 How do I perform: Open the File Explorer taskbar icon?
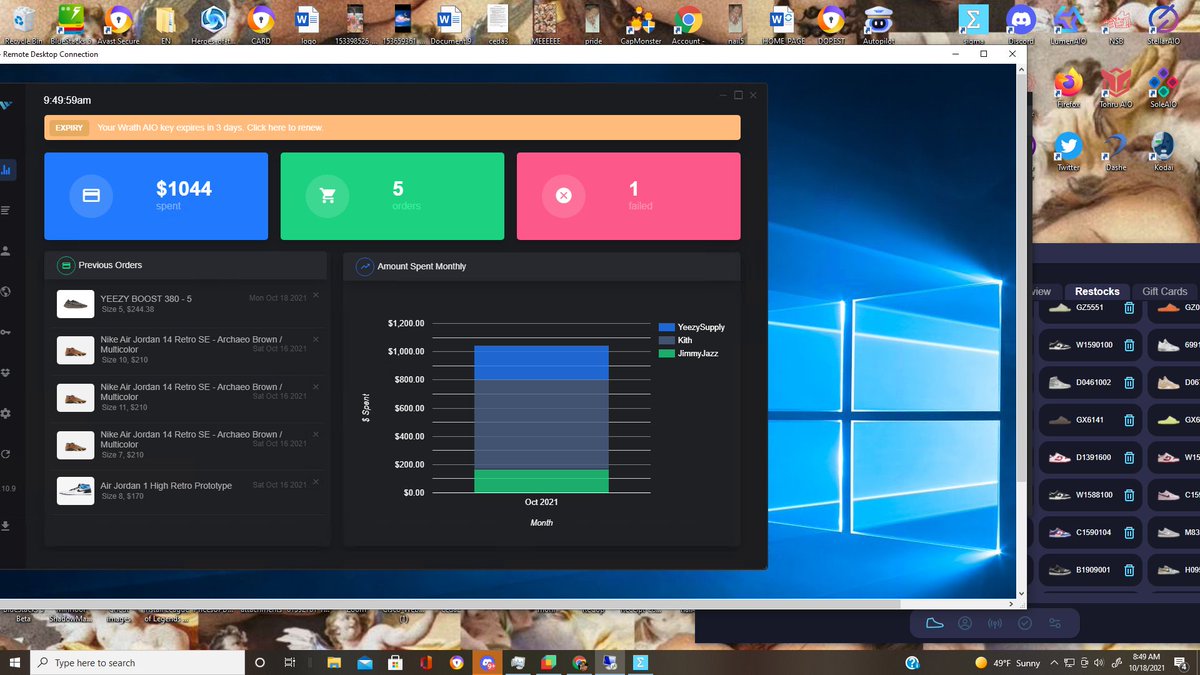tap(336, 663)
